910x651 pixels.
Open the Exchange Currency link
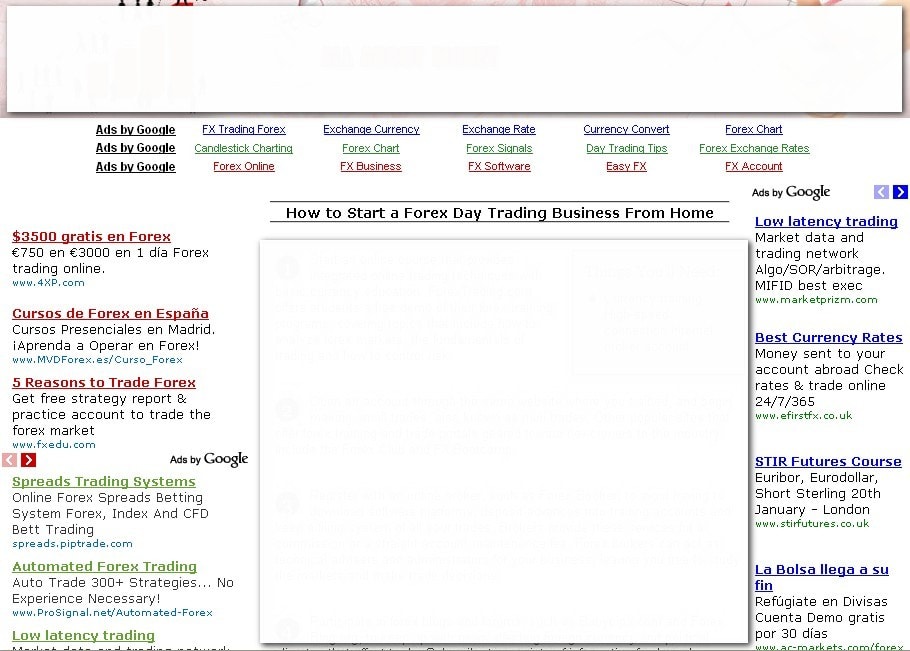(x=371, y=129)
